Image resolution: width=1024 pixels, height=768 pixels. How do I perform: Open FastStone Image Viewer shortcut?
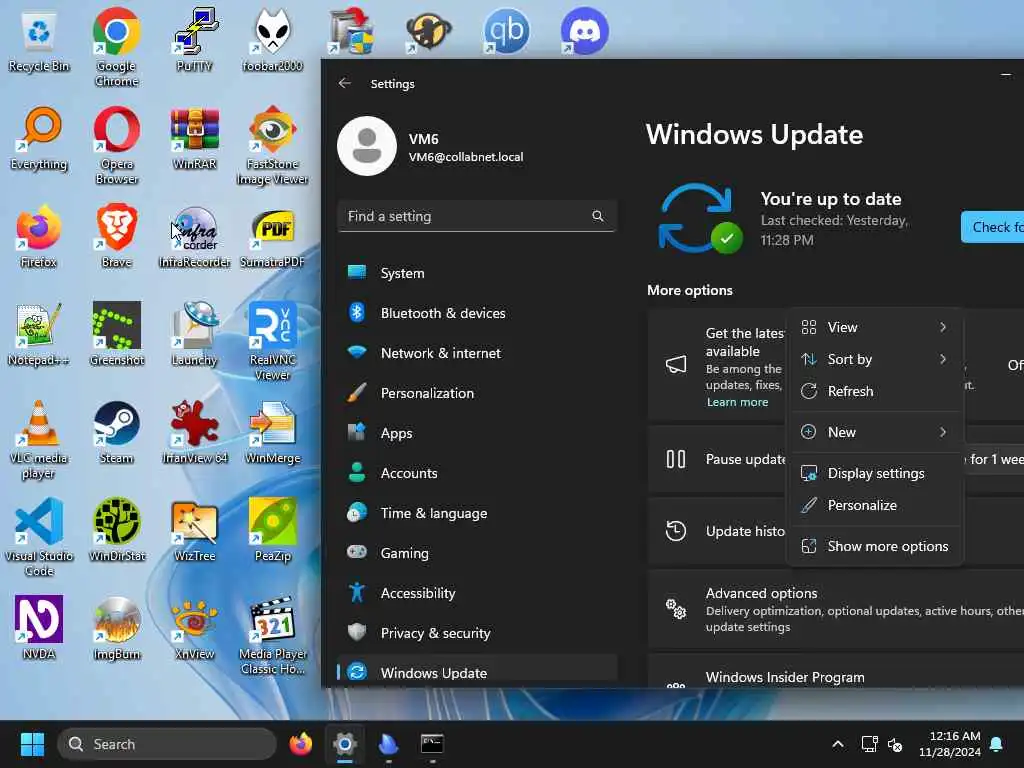click(x=272, y=145)
